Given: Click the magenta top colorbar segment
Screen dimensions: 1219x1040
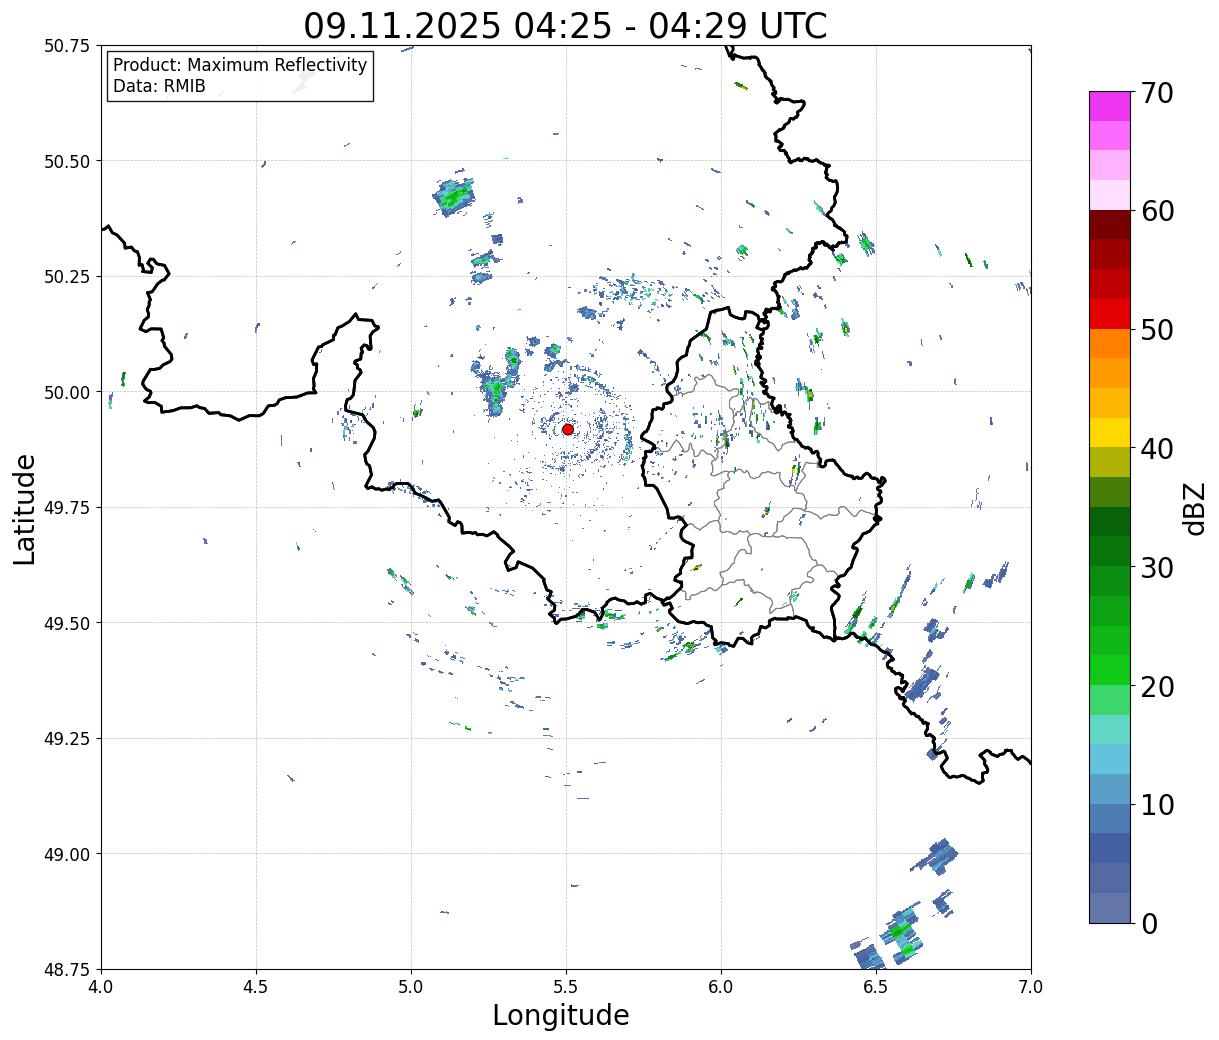Looking at the screenshot, I should [1110, 106].
